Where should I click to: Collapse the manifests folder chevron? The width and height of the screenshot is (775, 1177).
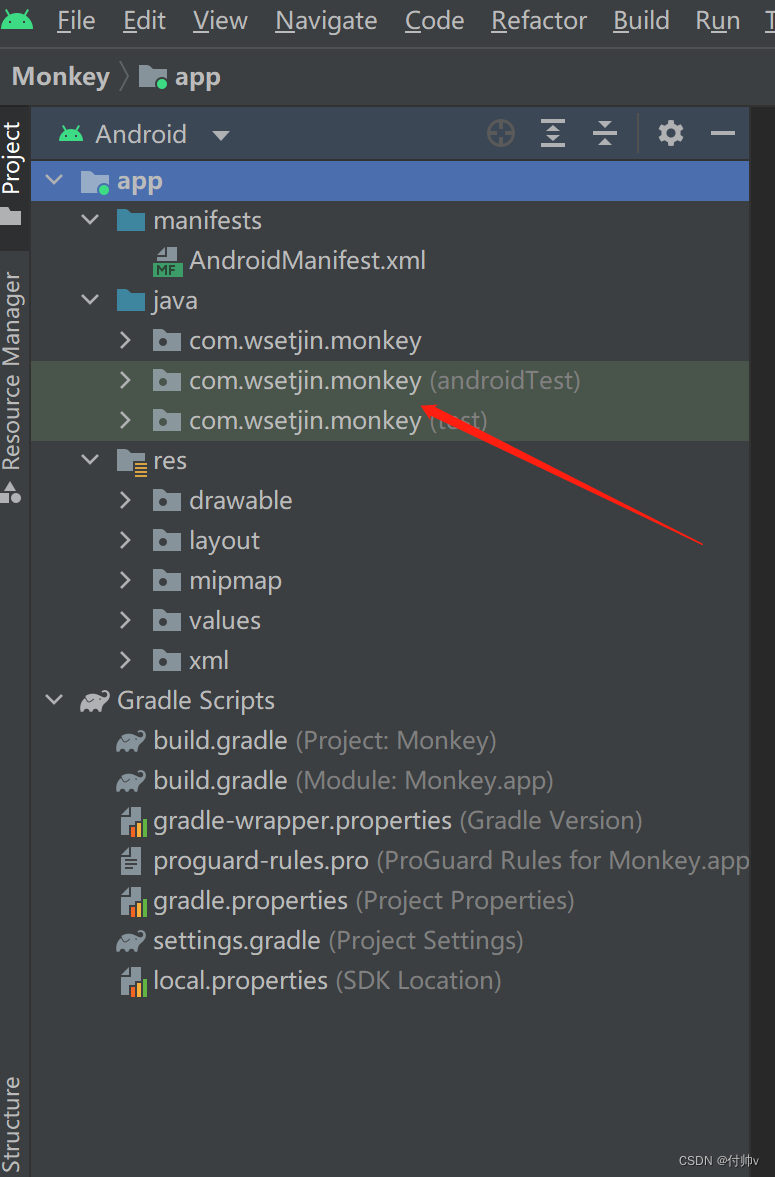point(90,220)
